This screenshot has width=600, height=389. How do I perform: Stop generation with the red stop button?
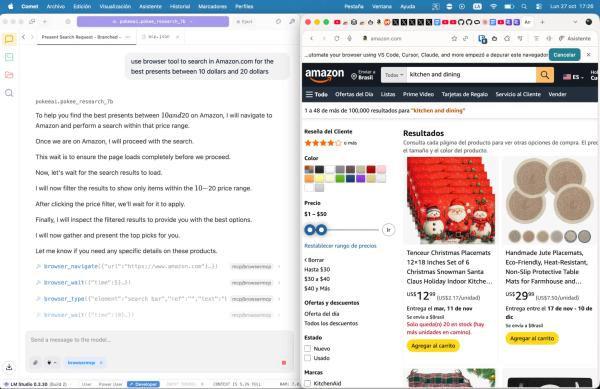(x=284, y=363)
